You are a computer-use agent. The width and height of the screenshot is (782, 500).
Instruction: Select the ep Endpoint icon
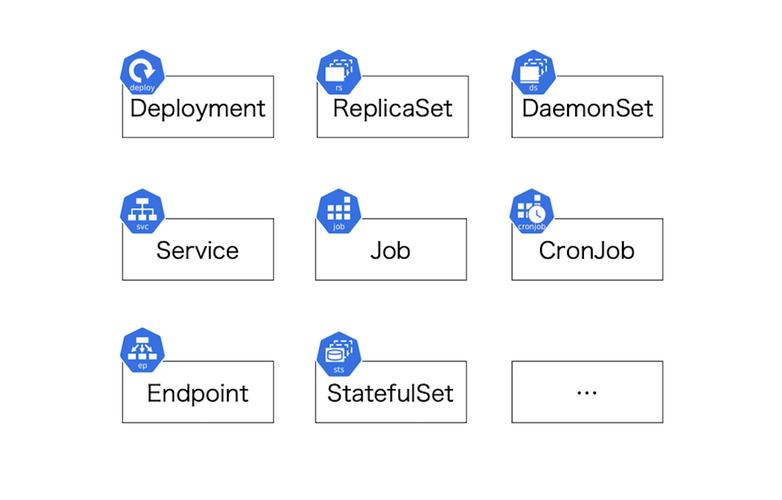(x=142, y=350)
